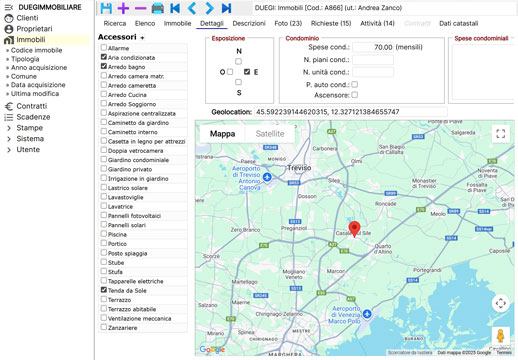Uncheck the East exposure checkbox
Image resolution: width=518 pixels, height=360 pixels.
coord(247,72)
